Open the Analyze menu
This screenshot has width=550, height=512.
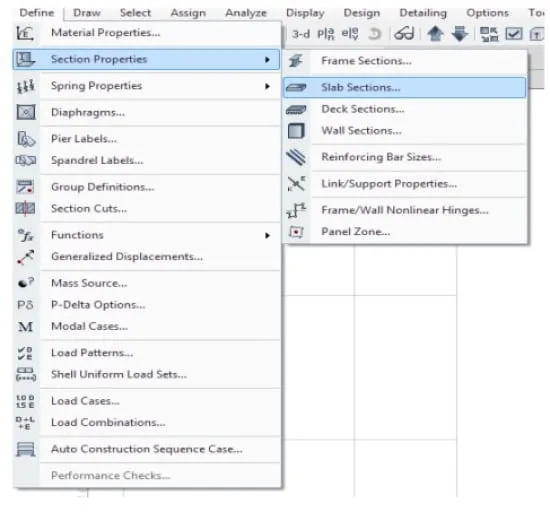246,13
